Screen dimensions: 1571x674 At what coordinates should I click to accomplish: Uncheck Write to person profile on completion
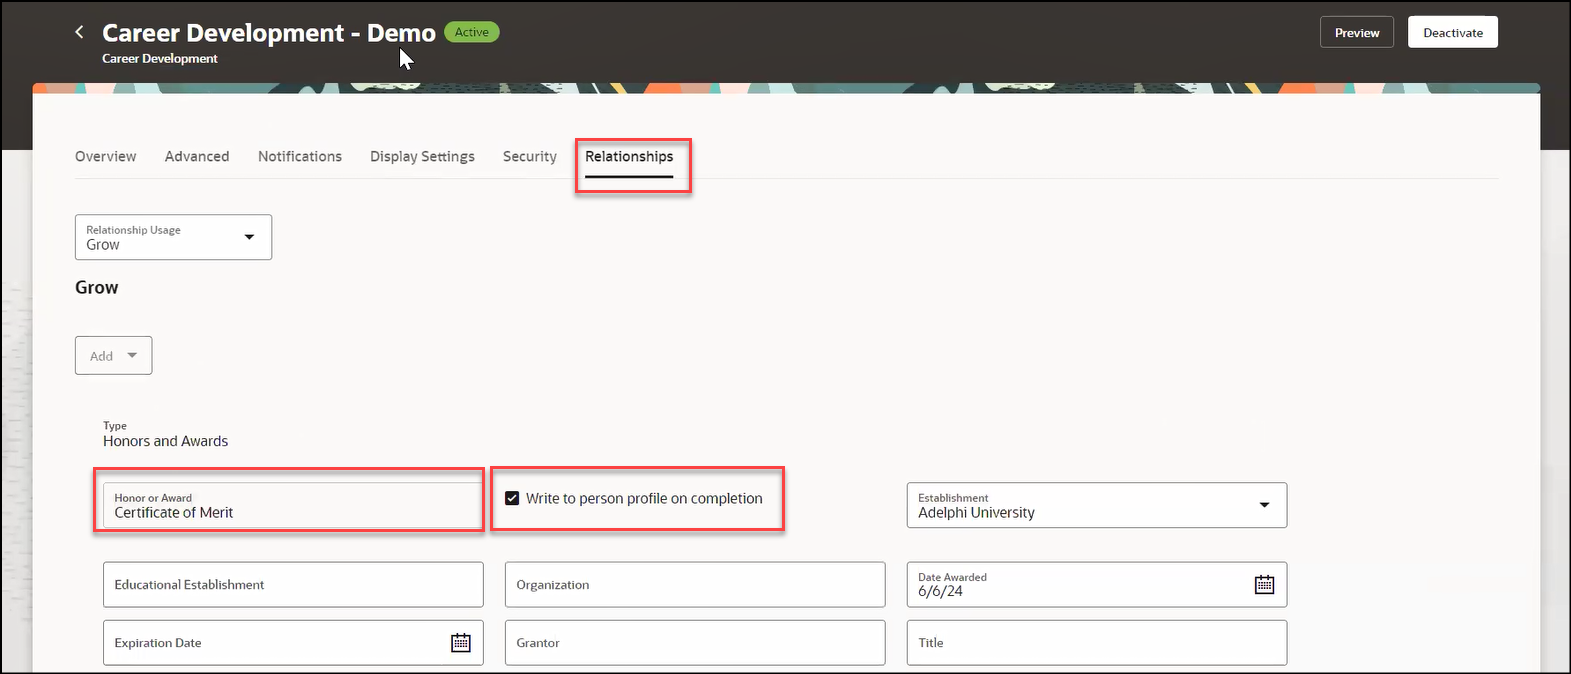coord(512,498)
